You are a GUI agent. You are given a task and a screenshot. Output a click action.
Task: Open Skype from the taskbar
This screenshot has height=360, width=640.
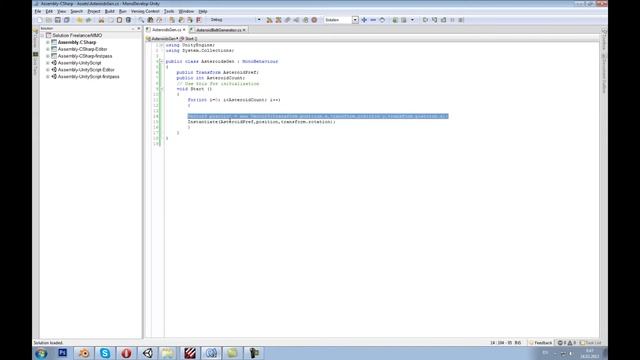(105, 353)
